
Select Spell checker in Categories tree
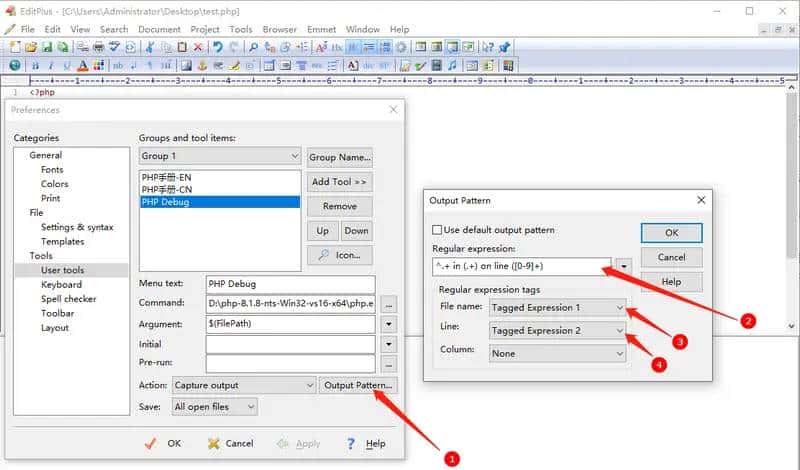tap(68, 299)
